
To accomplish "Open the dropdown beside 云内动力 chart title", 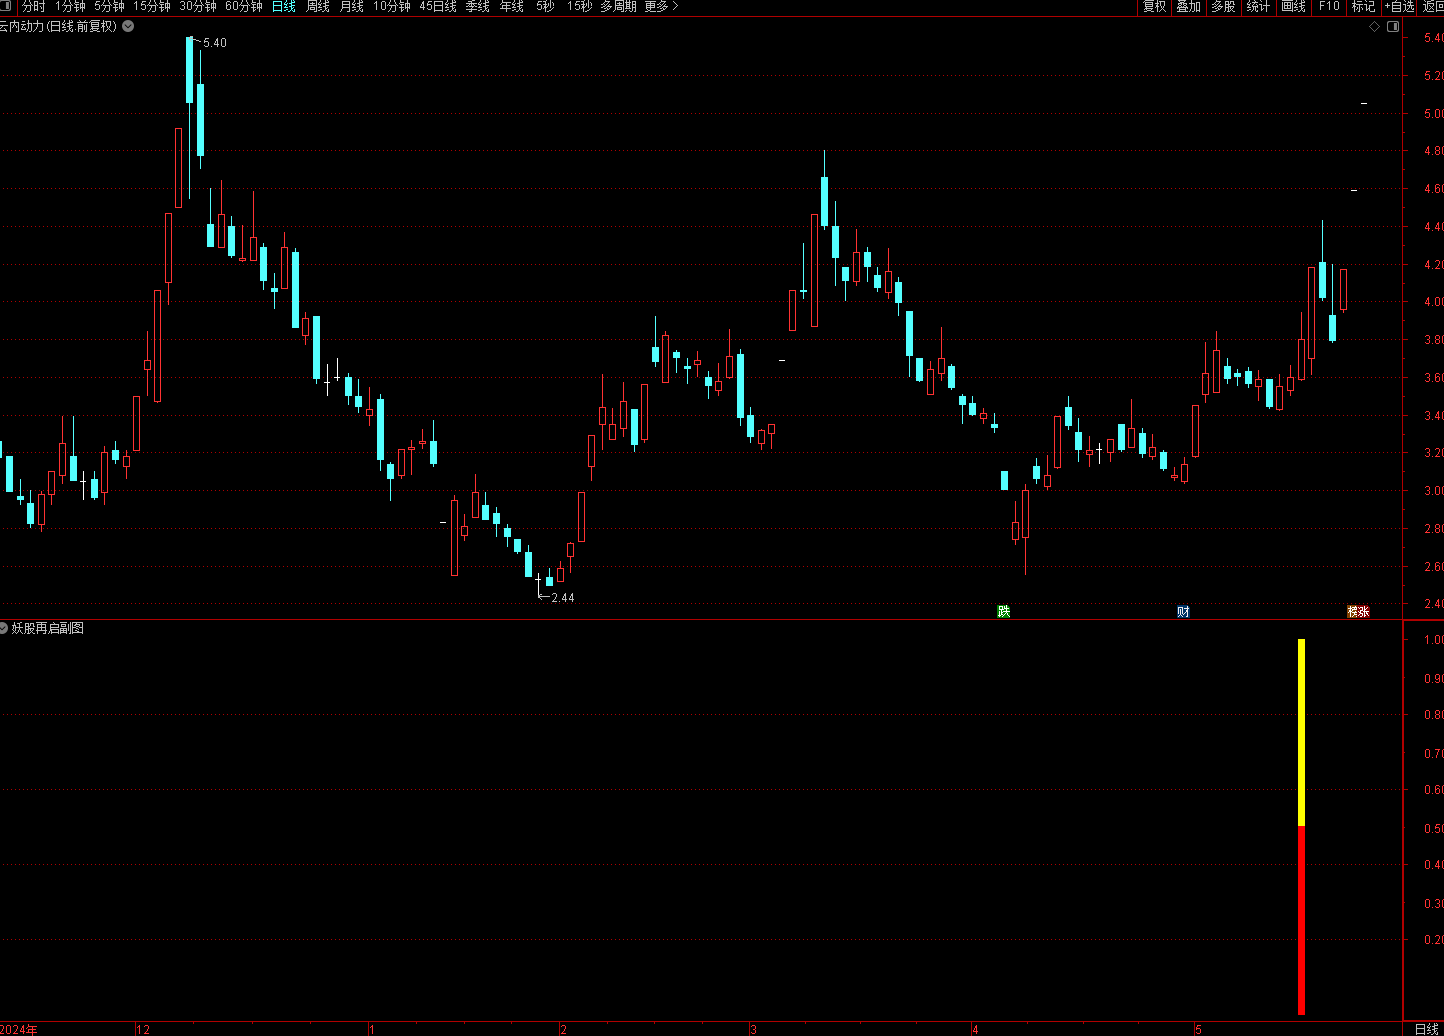I will point(128,26).
